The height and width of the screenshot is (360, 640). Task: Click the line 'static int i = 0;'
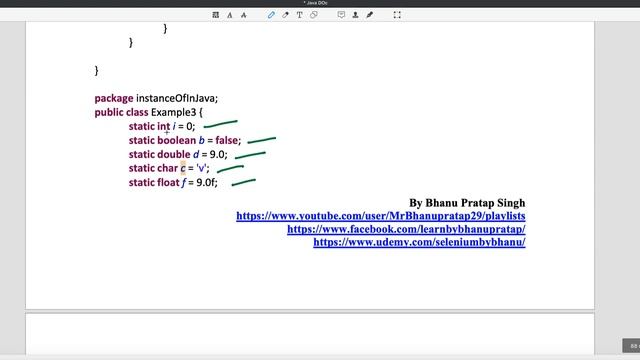(x=162, y=127)
